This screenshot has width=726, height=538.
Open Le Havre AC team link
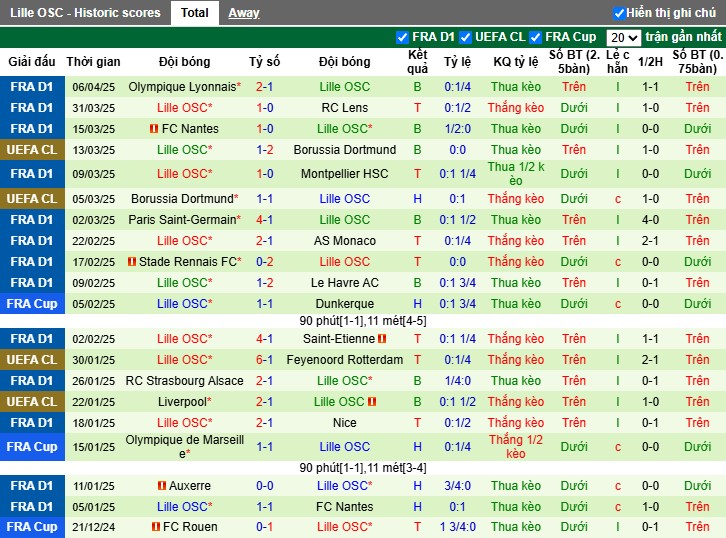pyautogui.click(x=344, y=283)
